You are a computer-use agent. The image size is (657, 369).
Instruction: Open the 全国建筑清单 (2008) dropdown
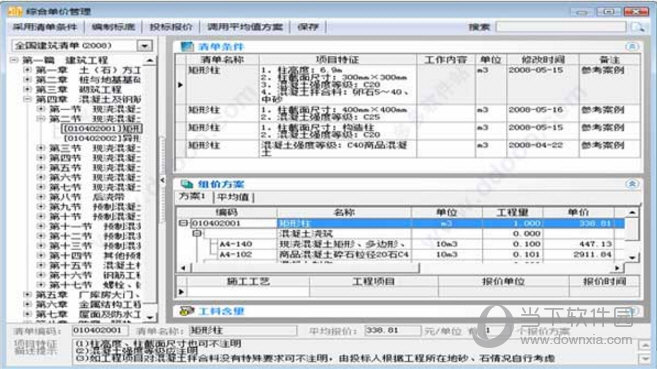(145, 46)
